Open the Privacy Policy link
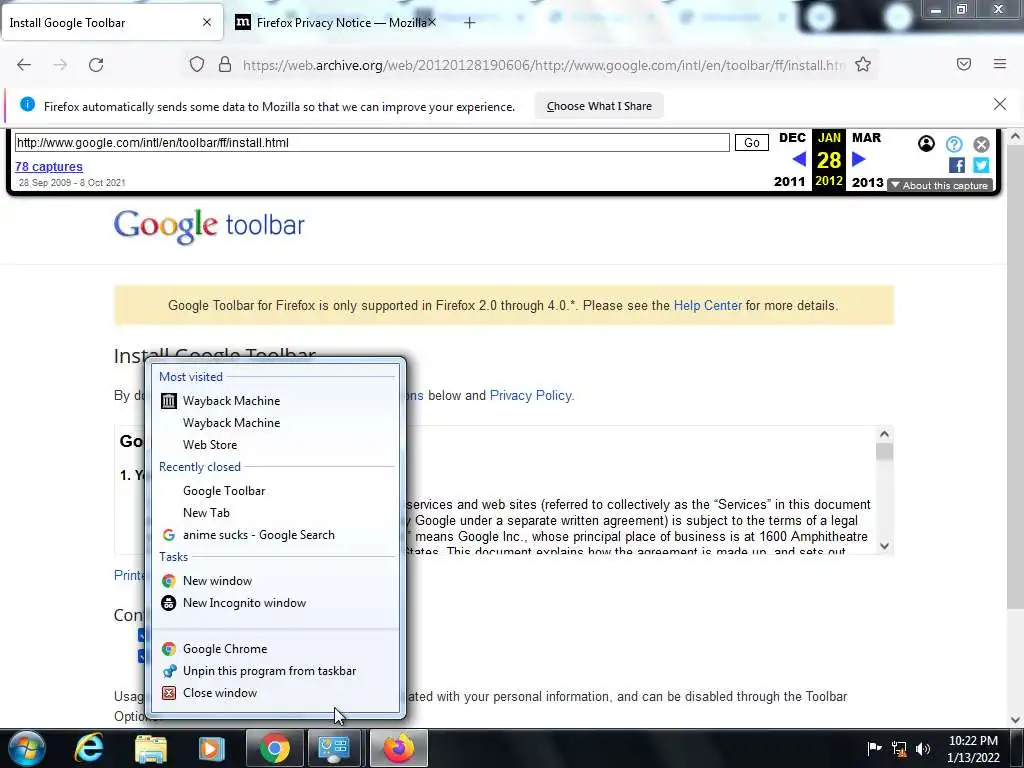Screen dimensions: 1024x768 click(x=531, y=395)
